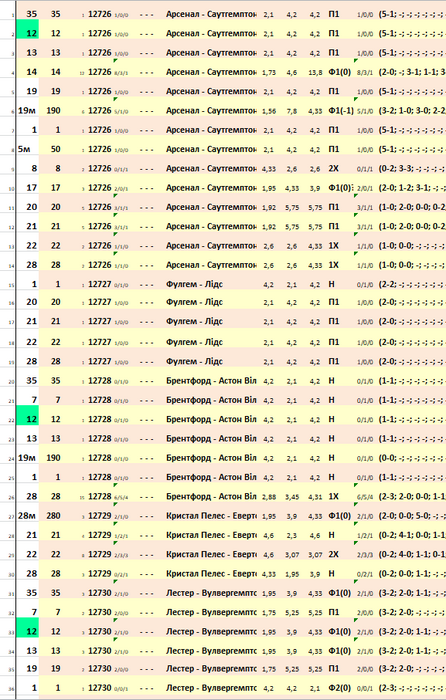Click 190 in the Брентфорд row
This screenshot has width=446, height=700.
(53, 458)
